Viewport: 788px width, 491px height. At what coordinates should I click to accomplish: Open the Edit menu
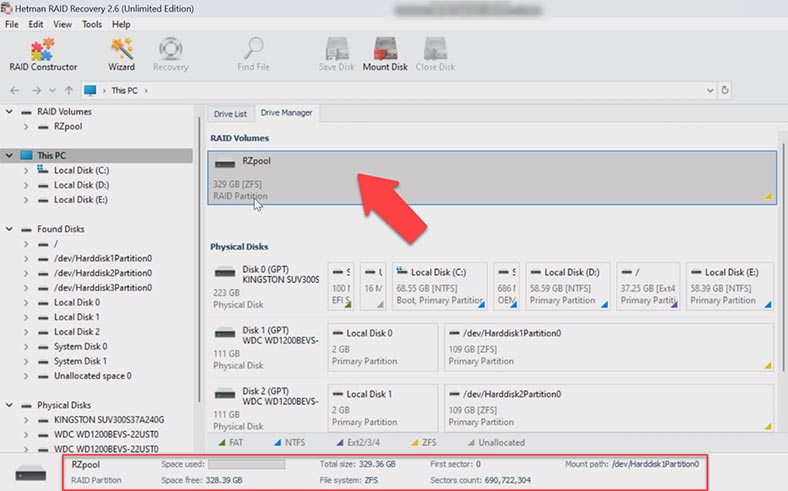pos(35,24)
